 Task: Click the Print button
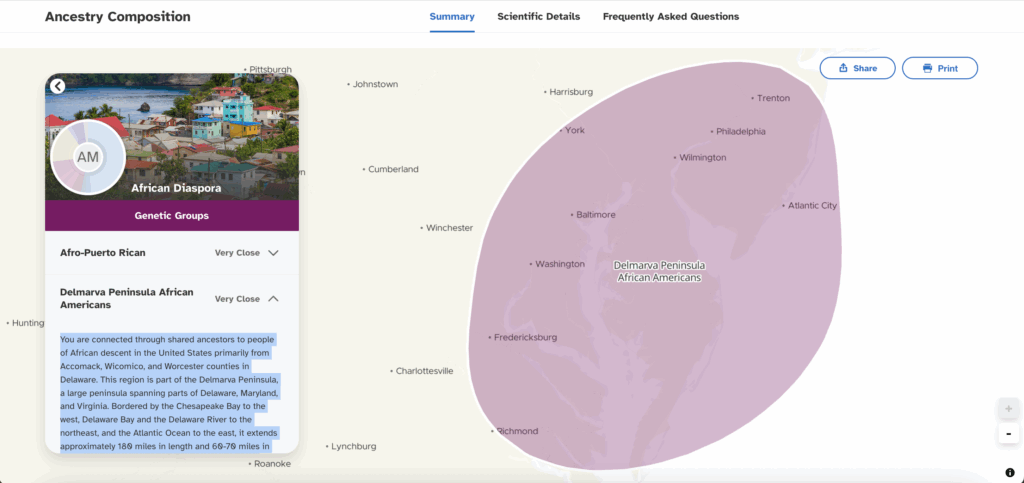coord(939,68)
